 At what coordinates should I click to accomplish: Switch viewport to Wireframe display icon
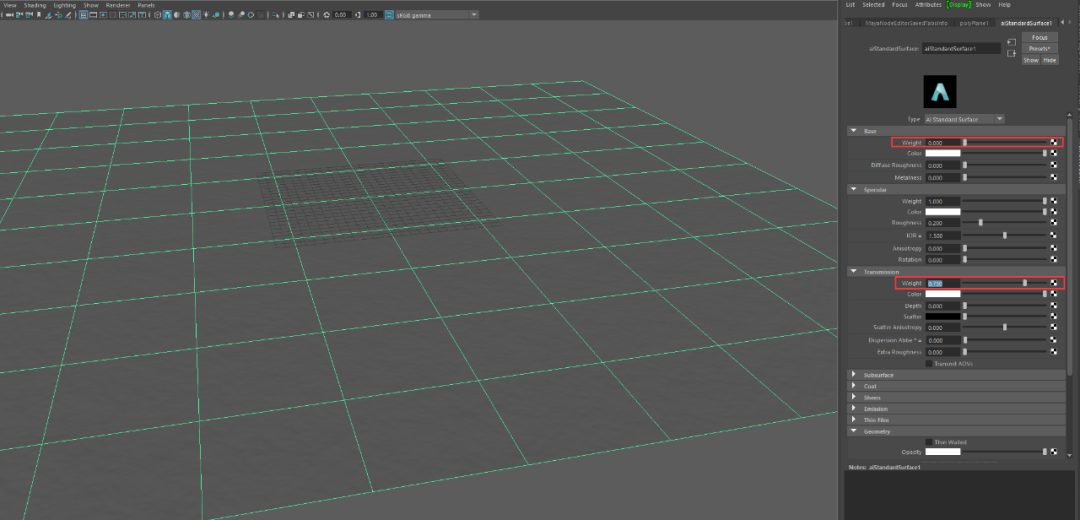pyautogui.click(x=158, y=14)
